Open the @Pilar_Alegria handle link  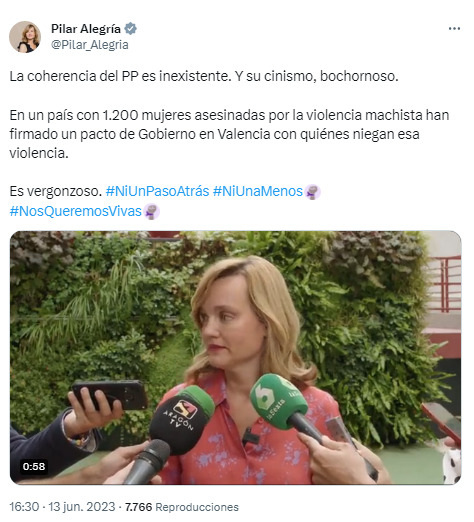click(x=90, y=45)
